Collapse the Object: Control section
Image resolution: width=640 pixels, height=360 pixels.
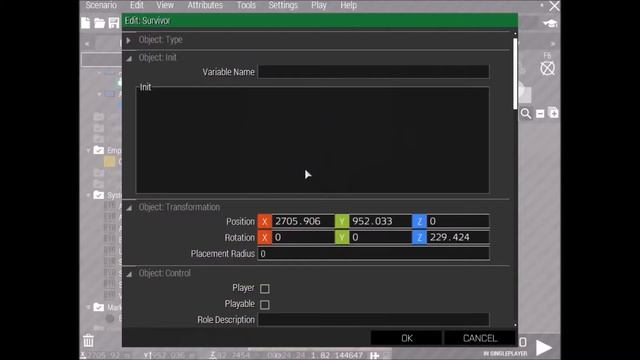coord(129,274)
